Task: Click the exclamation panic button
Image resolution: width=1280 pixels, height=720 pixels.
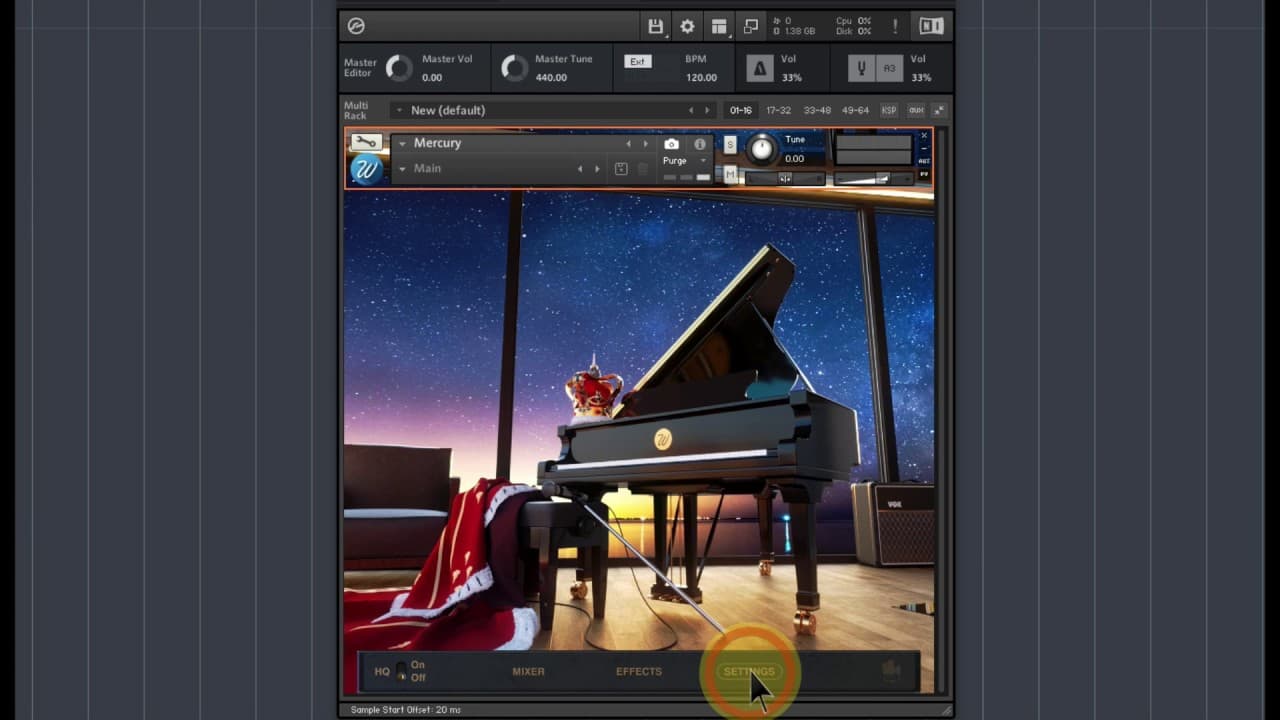Action: coord(895,27)
